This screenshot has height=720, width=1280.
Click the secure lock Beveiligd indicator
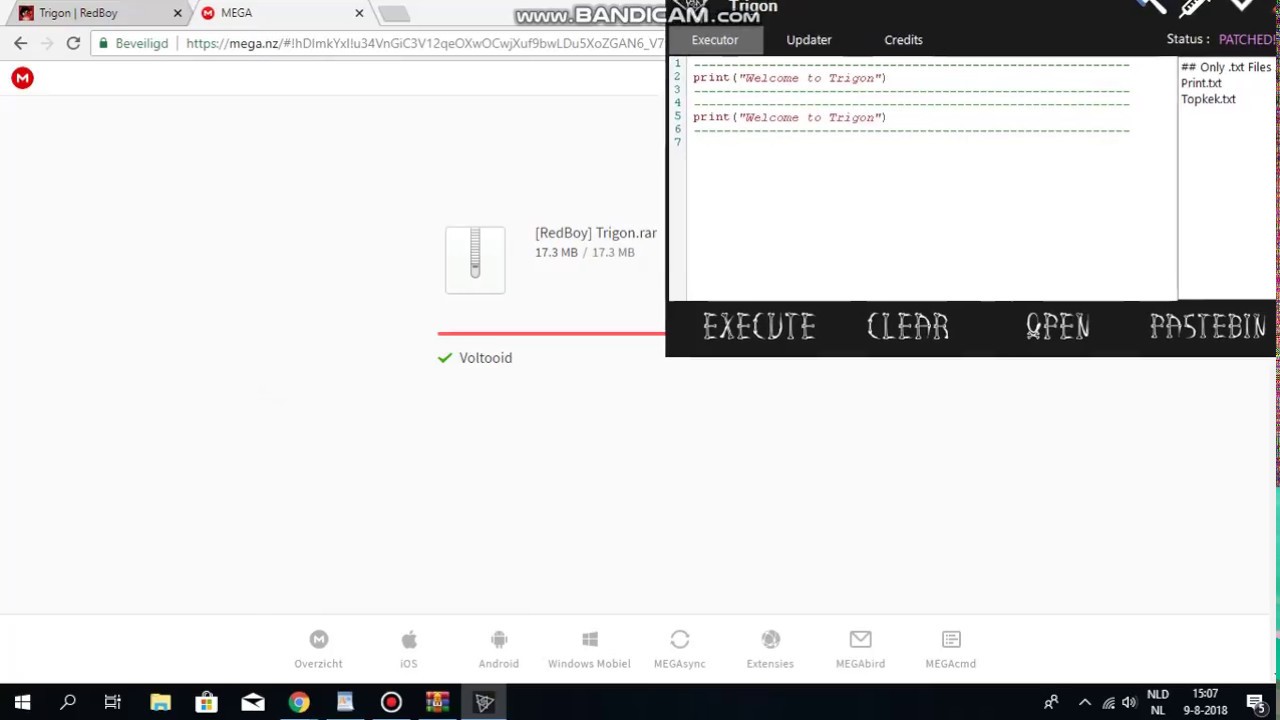(x=133, y=44)
